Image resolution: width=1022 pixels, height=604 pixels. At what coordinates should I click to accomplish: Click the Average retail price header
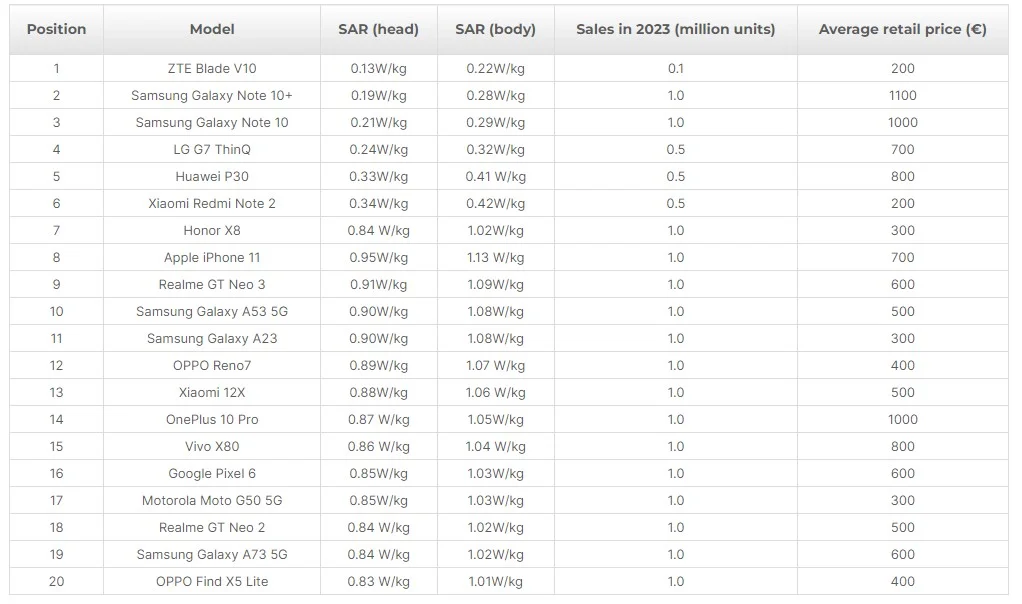point(902,29)
